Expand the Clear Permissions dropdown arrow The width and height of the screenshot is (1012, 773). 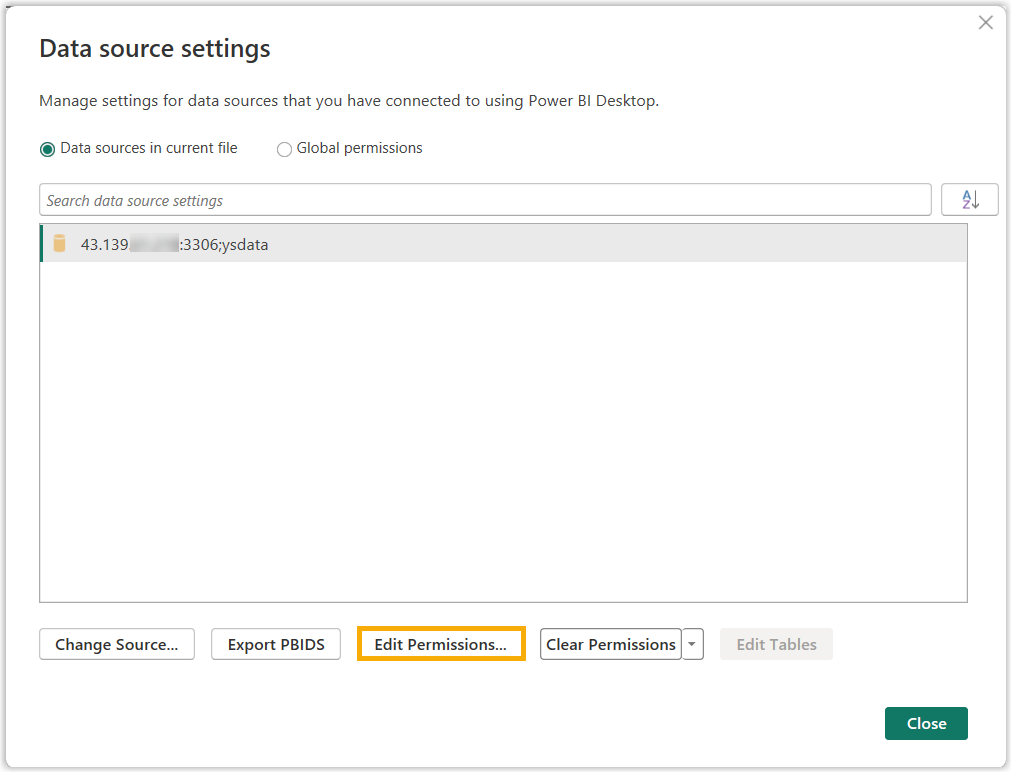point(692,644)
